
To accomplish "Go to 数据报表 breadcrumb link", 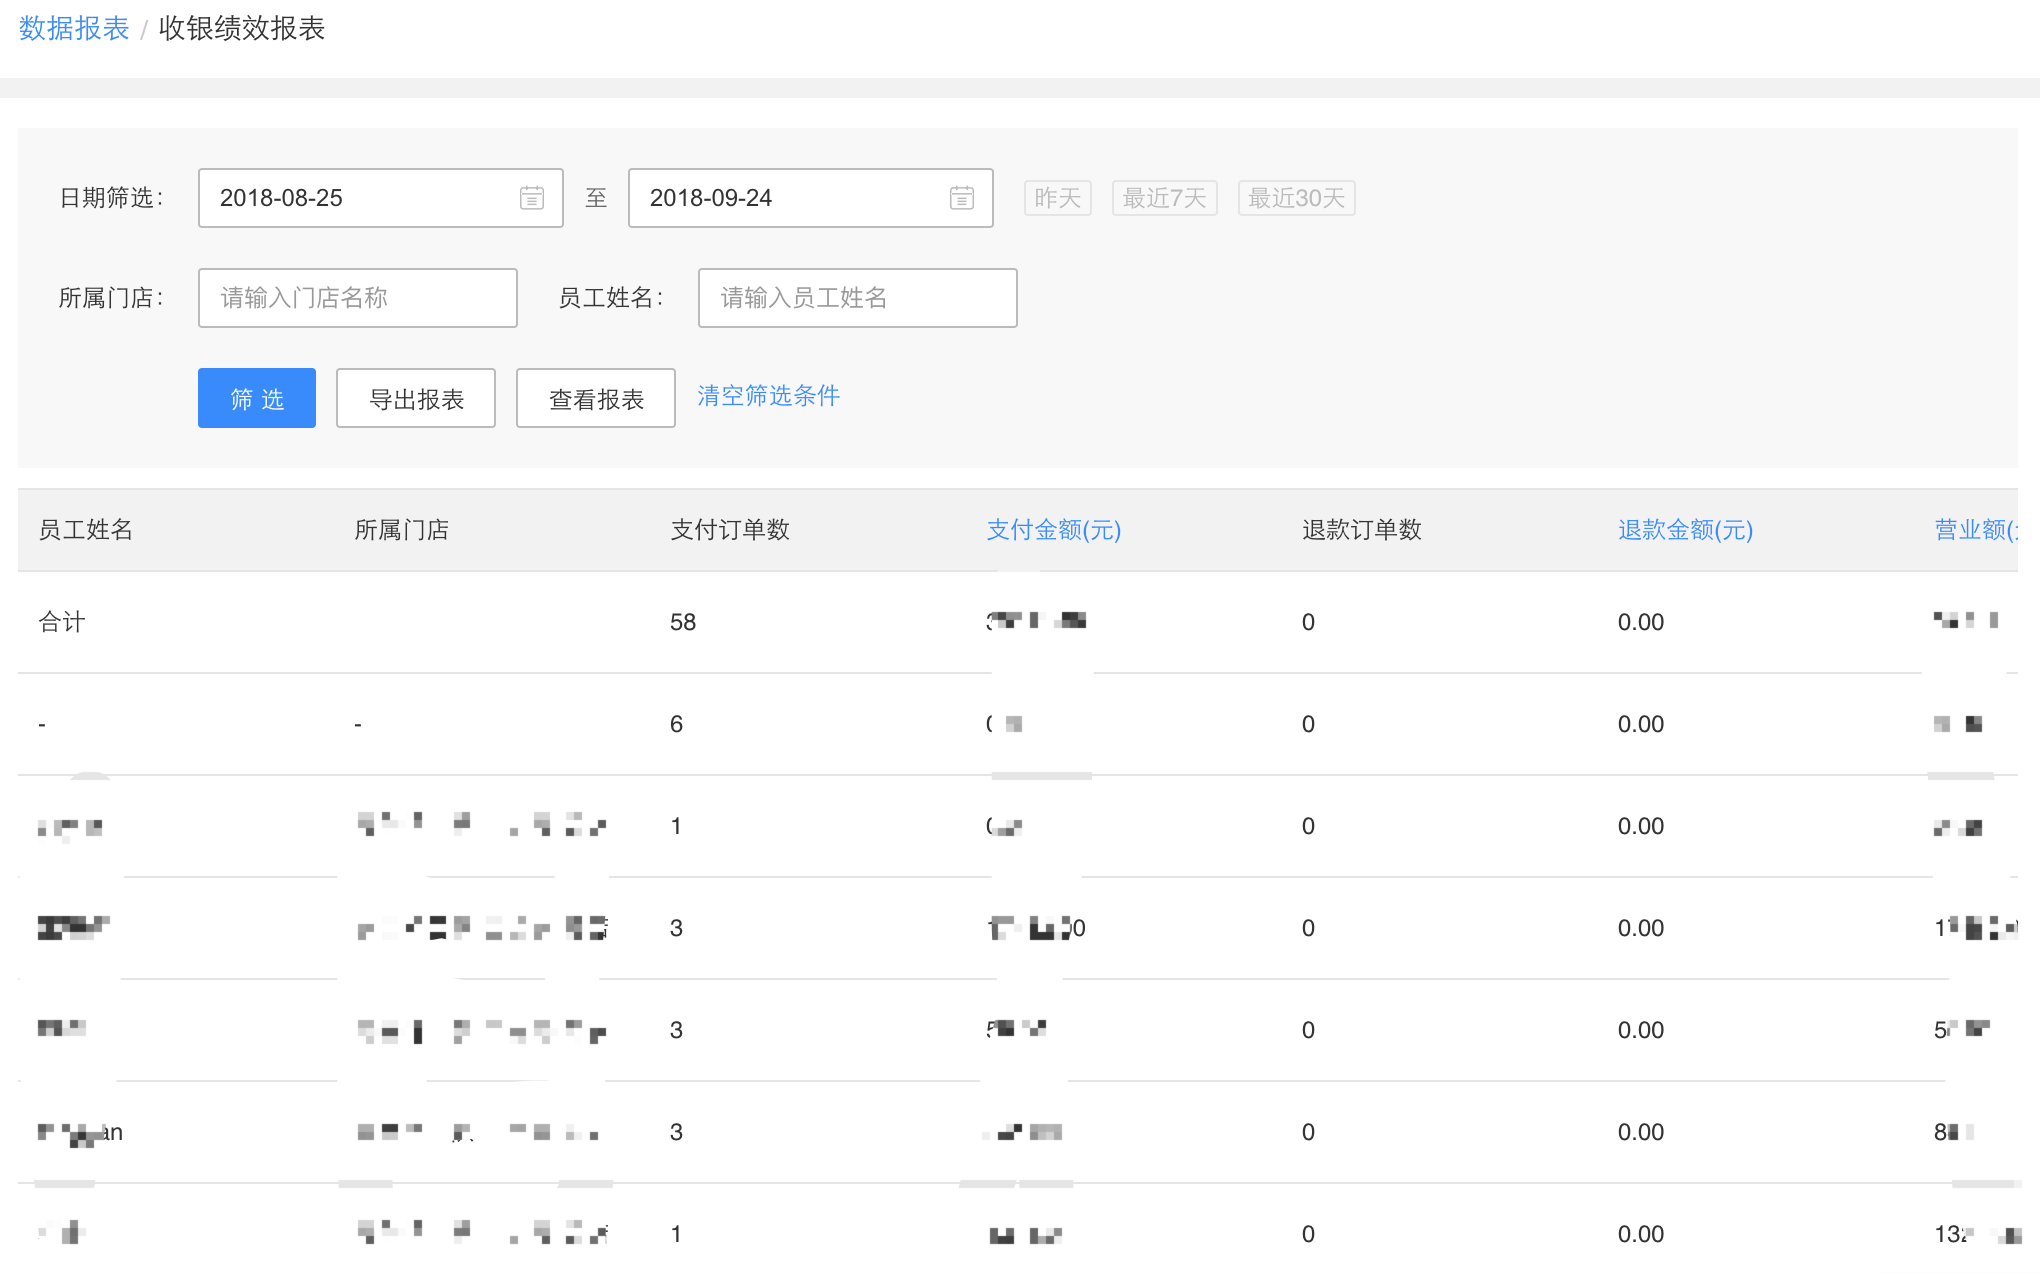I will 74,28.
